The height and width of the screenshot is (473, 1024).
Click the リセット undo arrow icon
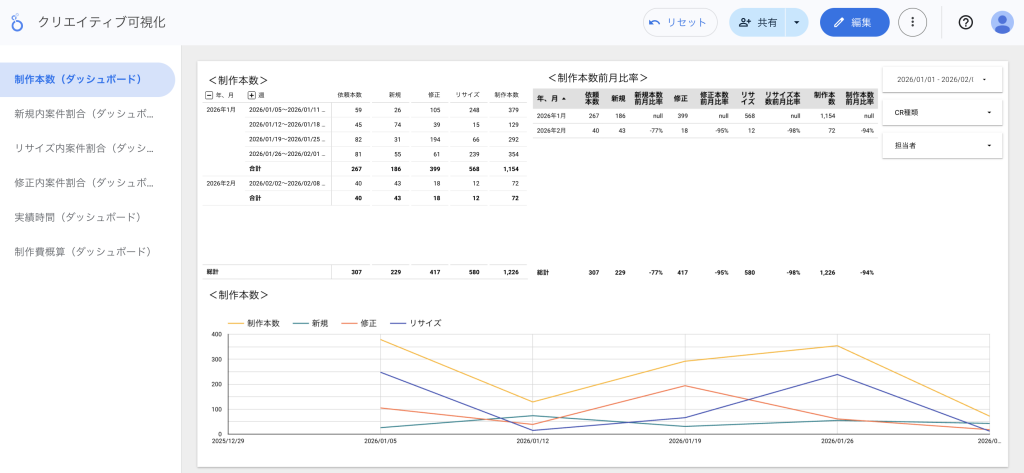654,22
